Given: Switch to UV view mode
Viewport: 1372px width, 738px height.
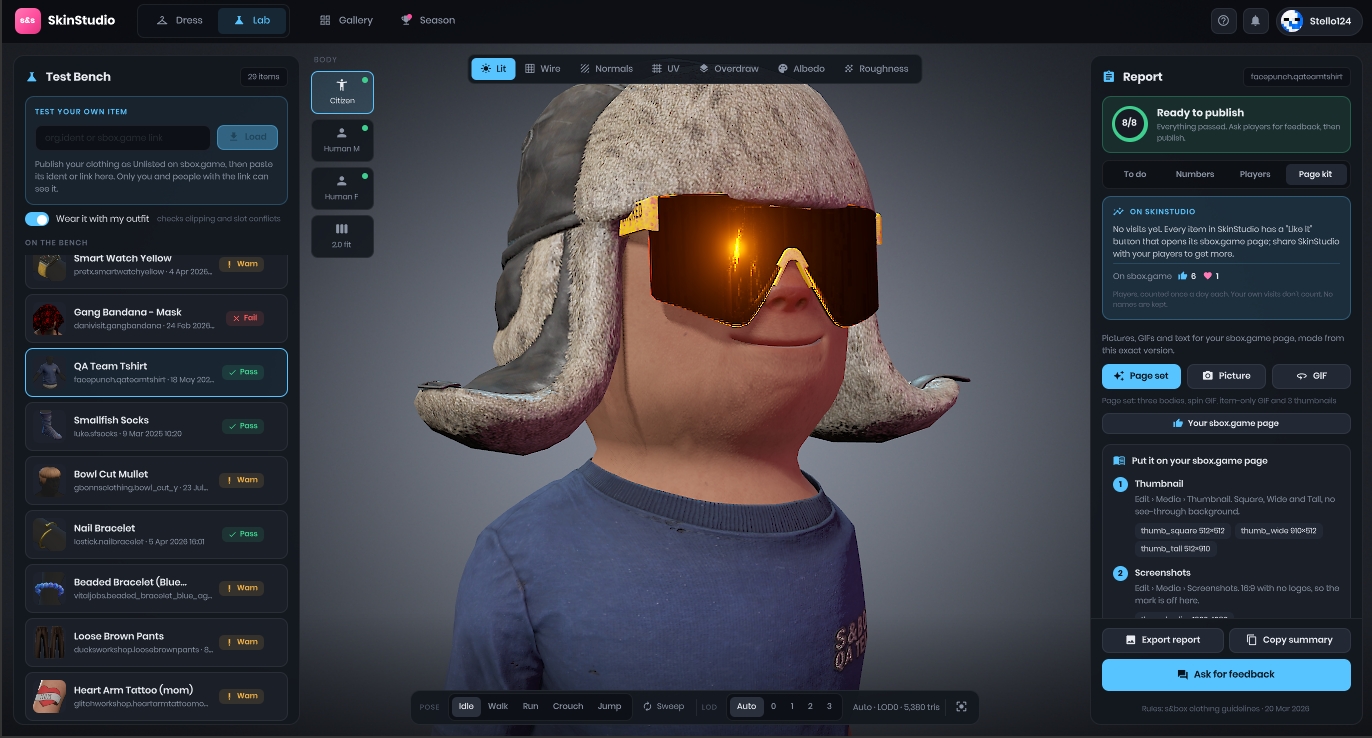Looking at the screenshot, I should [x=666, y=69].
